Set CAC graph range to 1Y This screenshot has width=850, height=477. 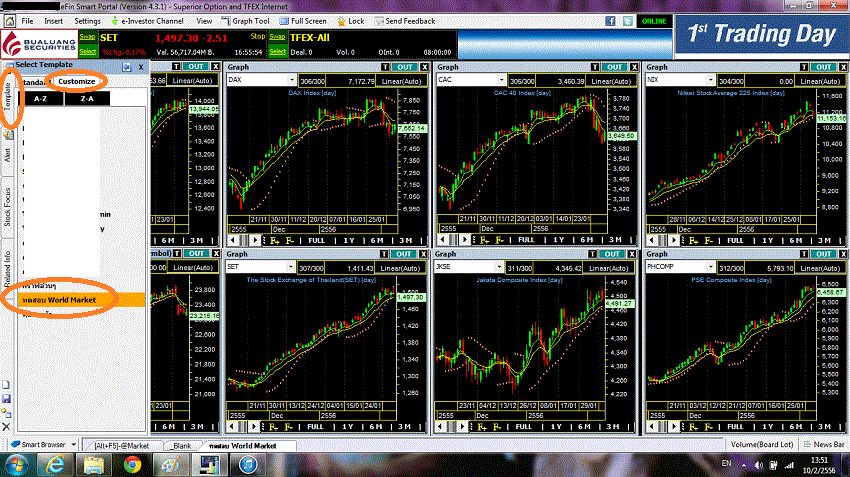tap(558, 240)
